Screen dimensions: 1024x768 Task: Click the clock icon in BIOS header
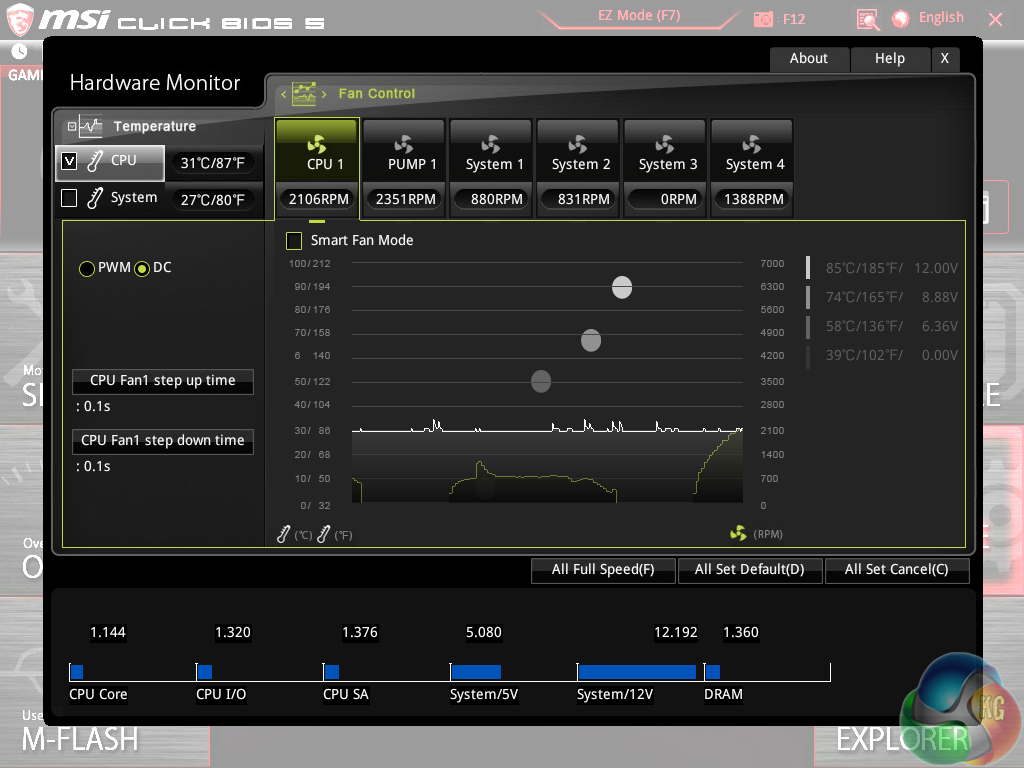click(19, 51)
